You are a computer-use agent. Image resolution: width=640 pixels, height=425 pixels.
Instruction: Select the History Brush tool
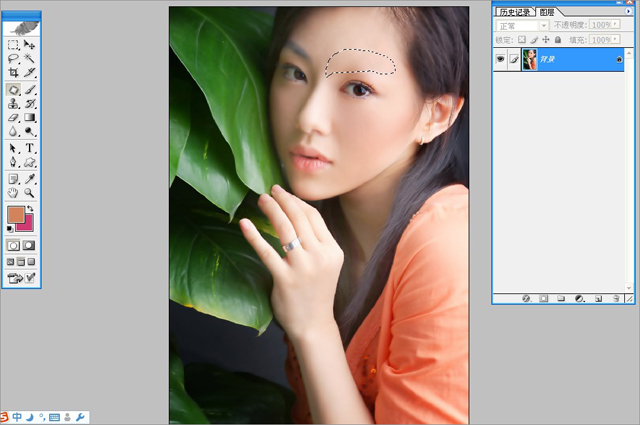[x=29, y=104]
